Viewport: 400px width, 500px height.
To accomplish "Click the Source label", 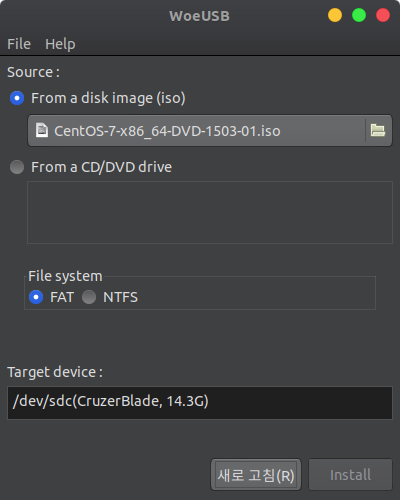I will click(33, 72).
